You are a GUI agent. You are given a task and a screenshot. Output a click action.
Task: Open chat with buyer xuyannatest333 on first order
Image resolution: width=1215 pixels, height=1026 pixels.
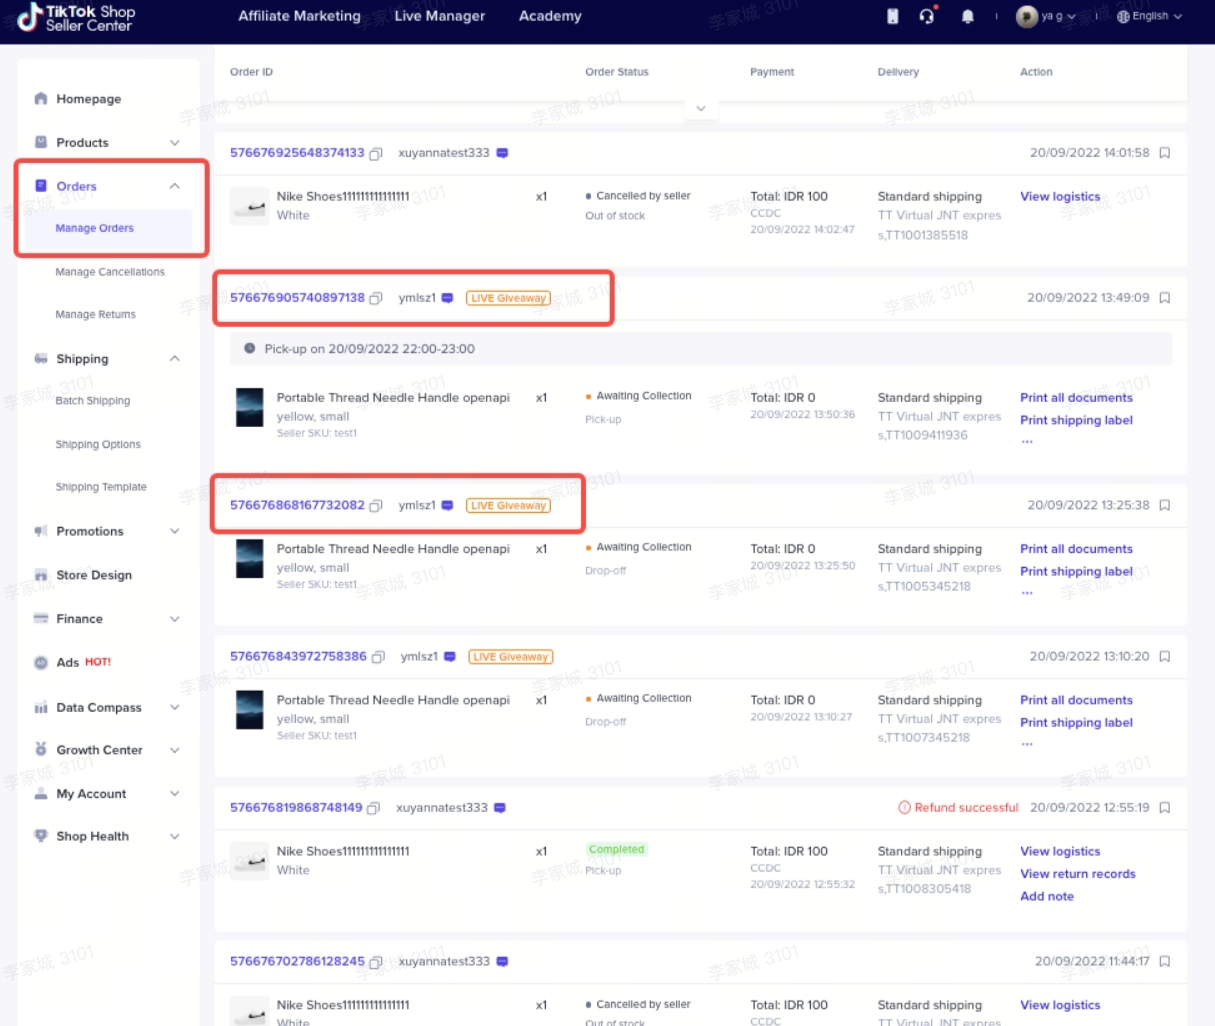pyautogui.click(x=502, y=153)
